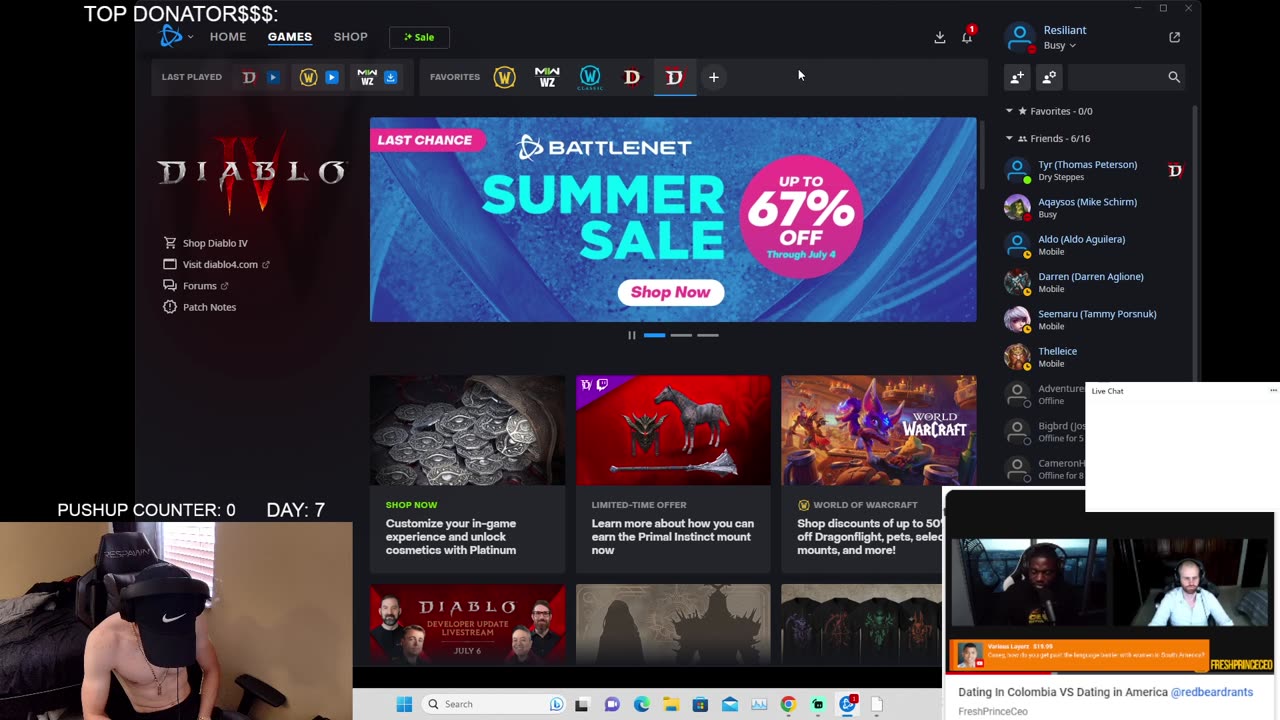Click download button for Last Played Warzone
The image size is (1280, 720).
[391, 77]
